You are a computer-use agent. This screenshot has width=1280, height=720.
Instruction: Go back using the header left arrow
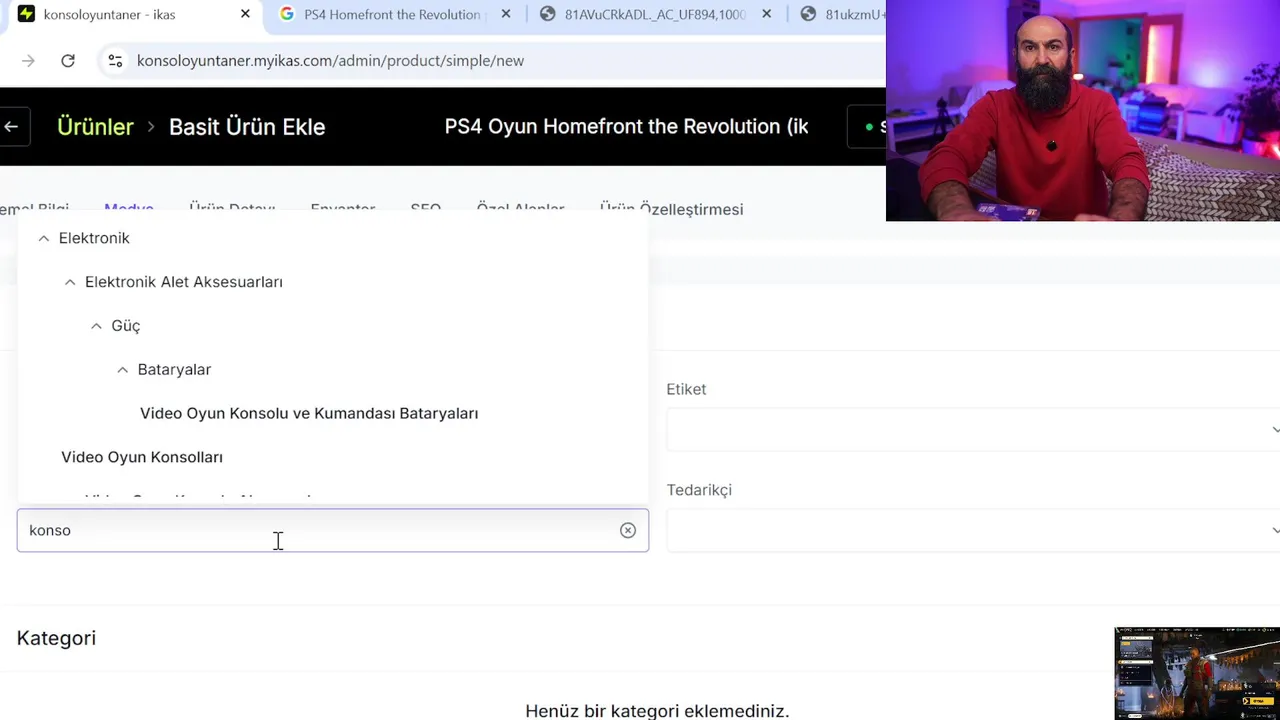point(11,127)
